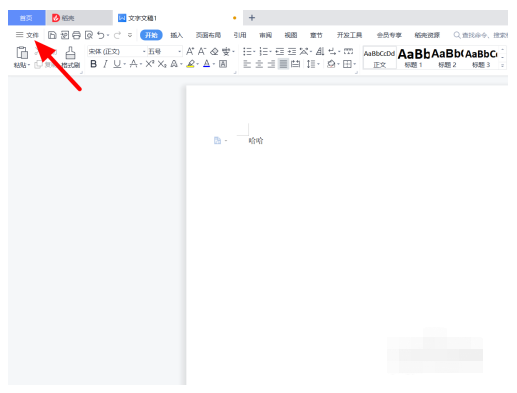
Task: Click the Print icon in quick toolbar
Action: [x=77, y=35]
